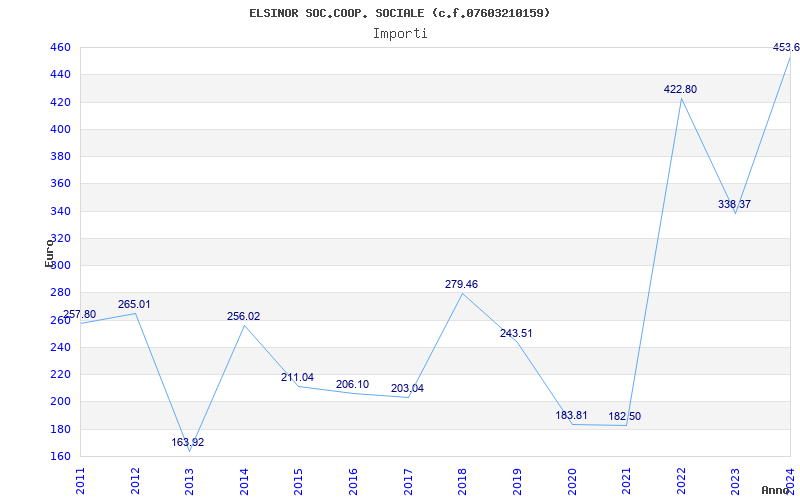Viewport: 800px width, 500px height.
Task: Click the 163.92 data point label
Action: pyautogui.click(x=187, y=442)
